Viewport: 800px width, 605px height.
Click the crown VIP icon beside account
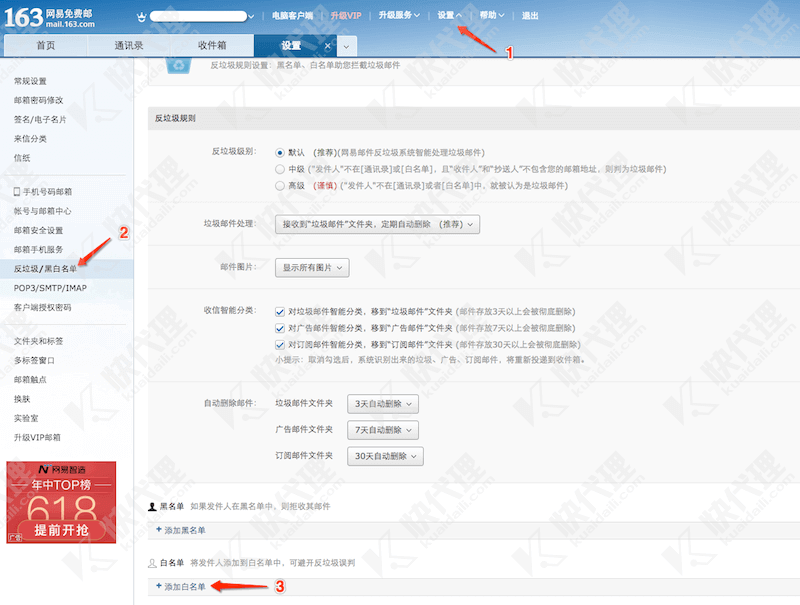point(141,16)
